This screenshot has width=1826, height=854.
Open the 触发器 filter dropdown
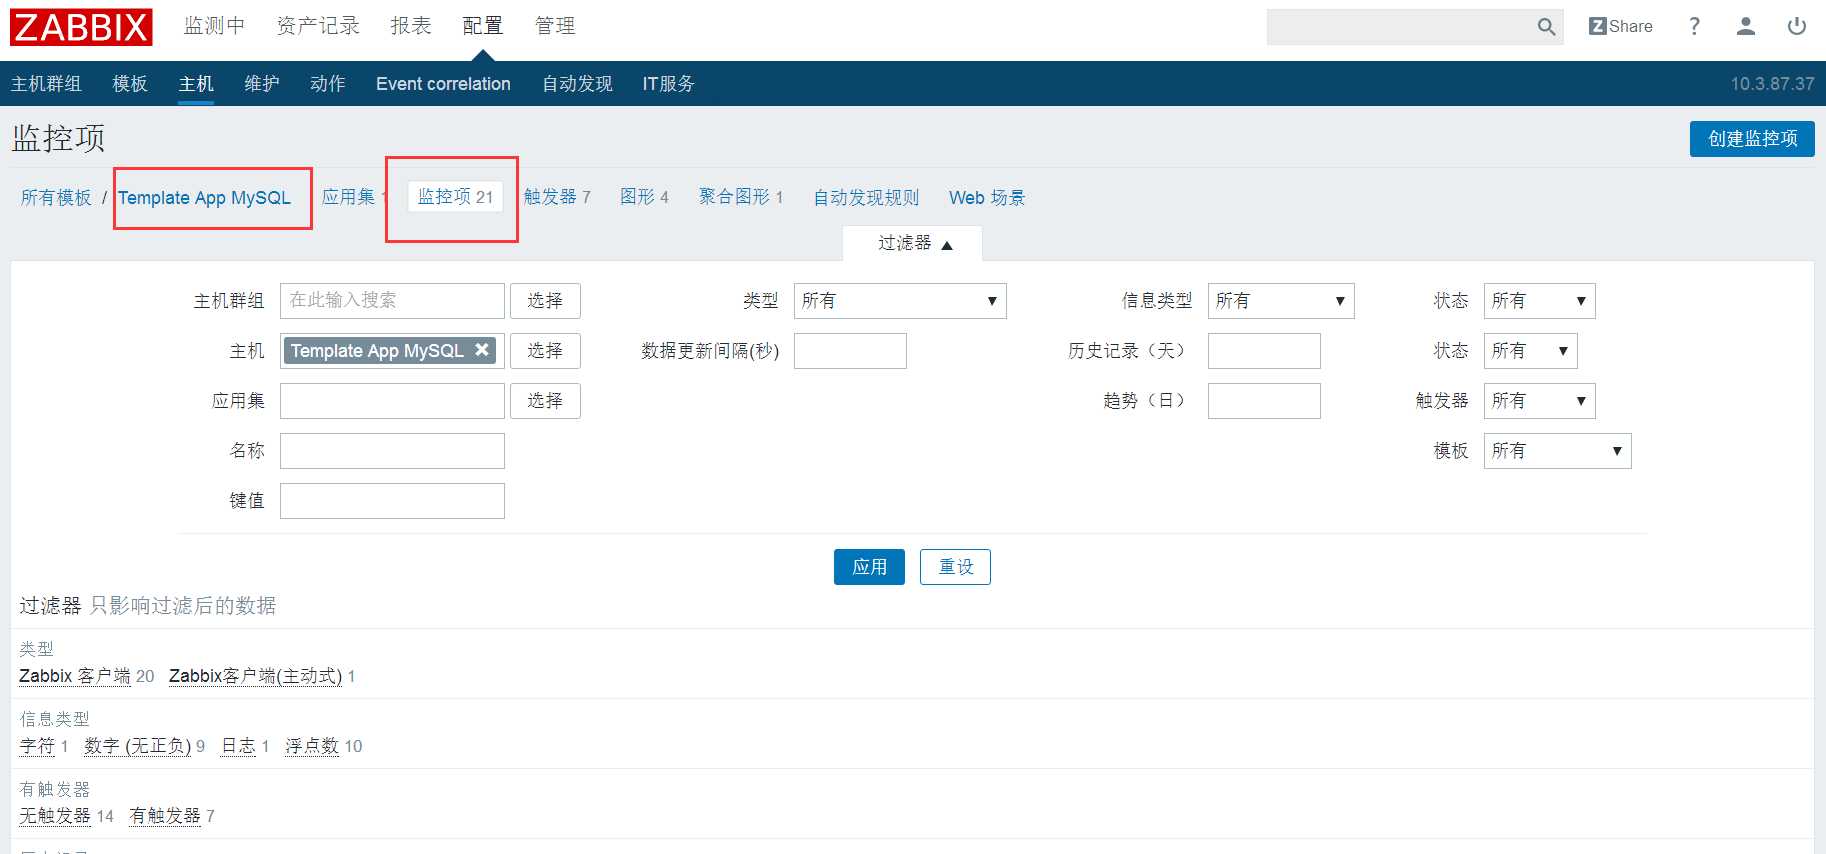pos(1539,401)
